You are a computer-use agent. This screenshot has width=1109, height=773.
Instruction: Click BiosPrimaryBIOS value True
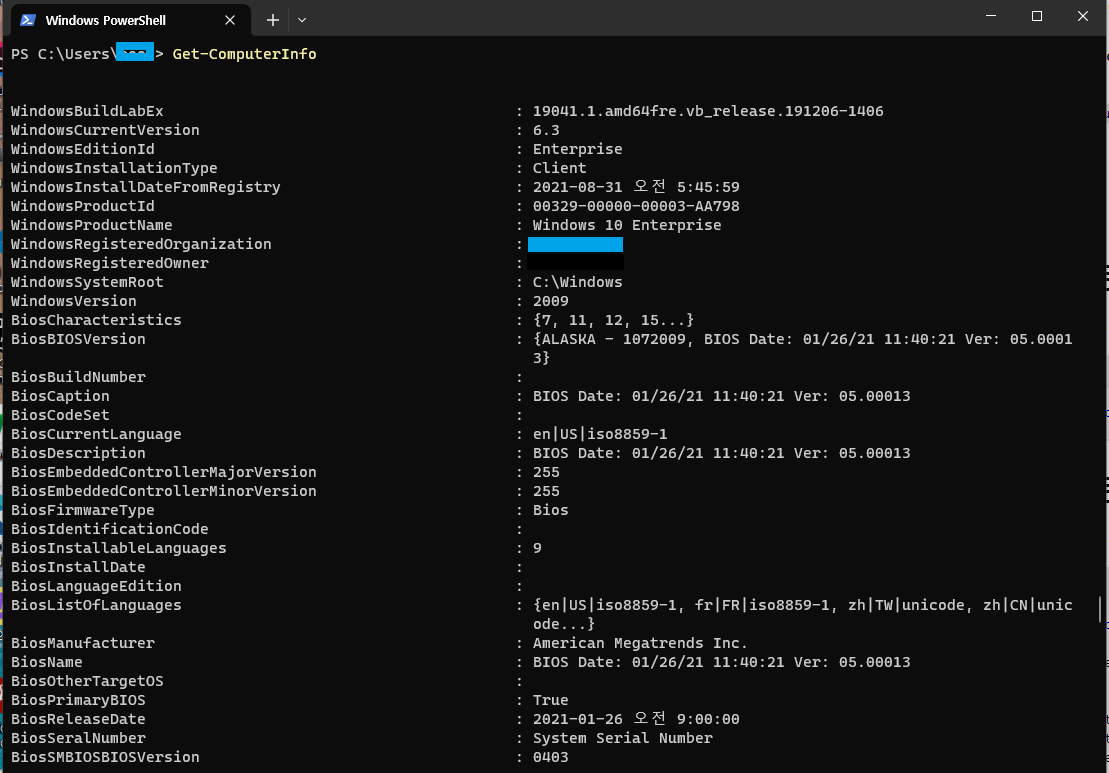point(550,700)
